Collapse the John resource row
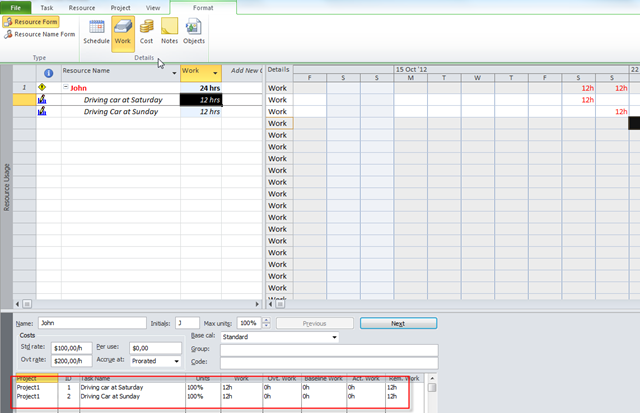This screenshot has width=640, height=413. [66, 88]
